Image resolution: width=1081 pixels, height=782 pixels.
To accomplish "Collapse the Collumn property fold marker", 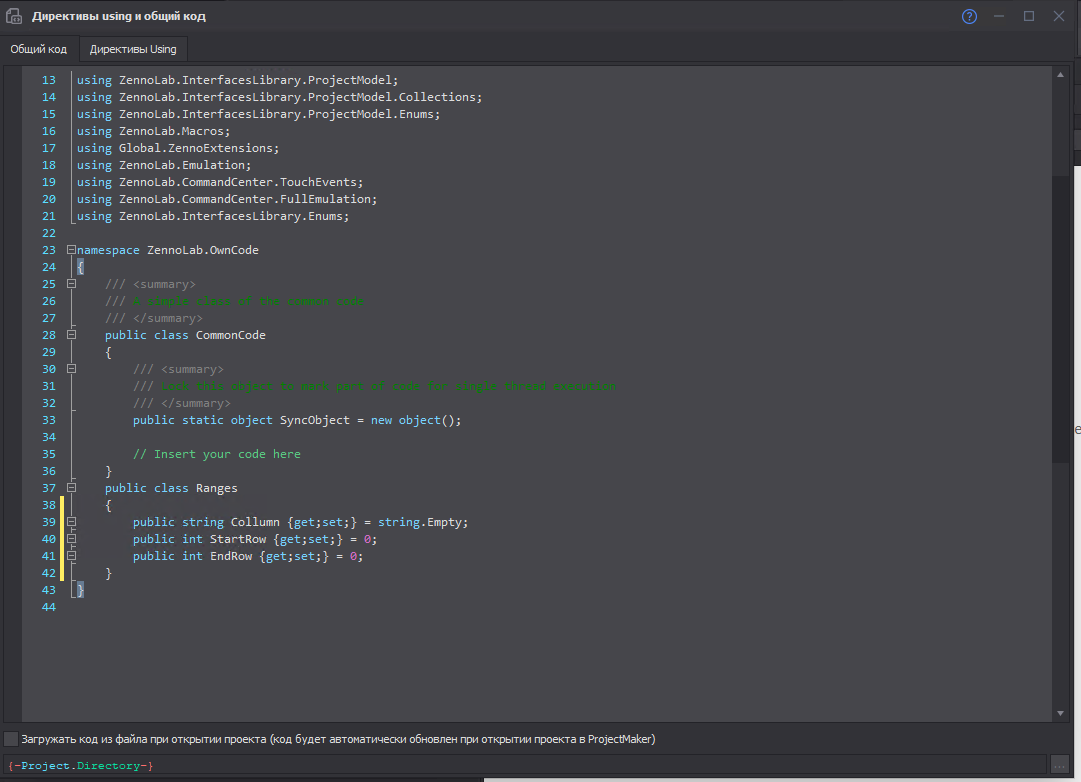I will pos(71,522).
